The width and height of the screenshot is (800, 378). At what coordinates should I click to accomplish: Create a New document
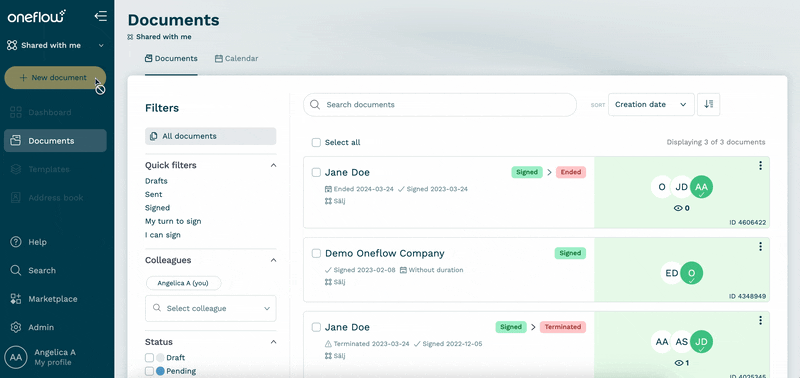pos(55,78)
